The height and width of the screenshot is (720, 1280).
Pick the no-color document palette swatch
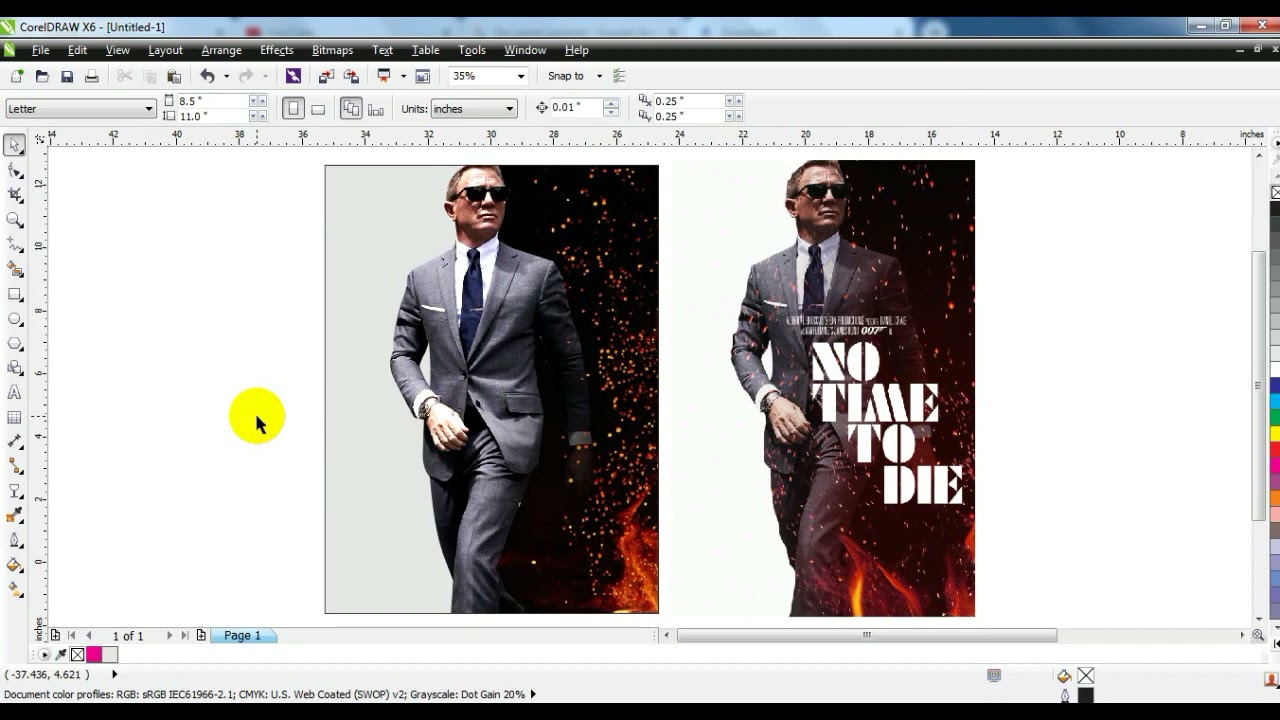pyautogui.click(x=78, y=655)
